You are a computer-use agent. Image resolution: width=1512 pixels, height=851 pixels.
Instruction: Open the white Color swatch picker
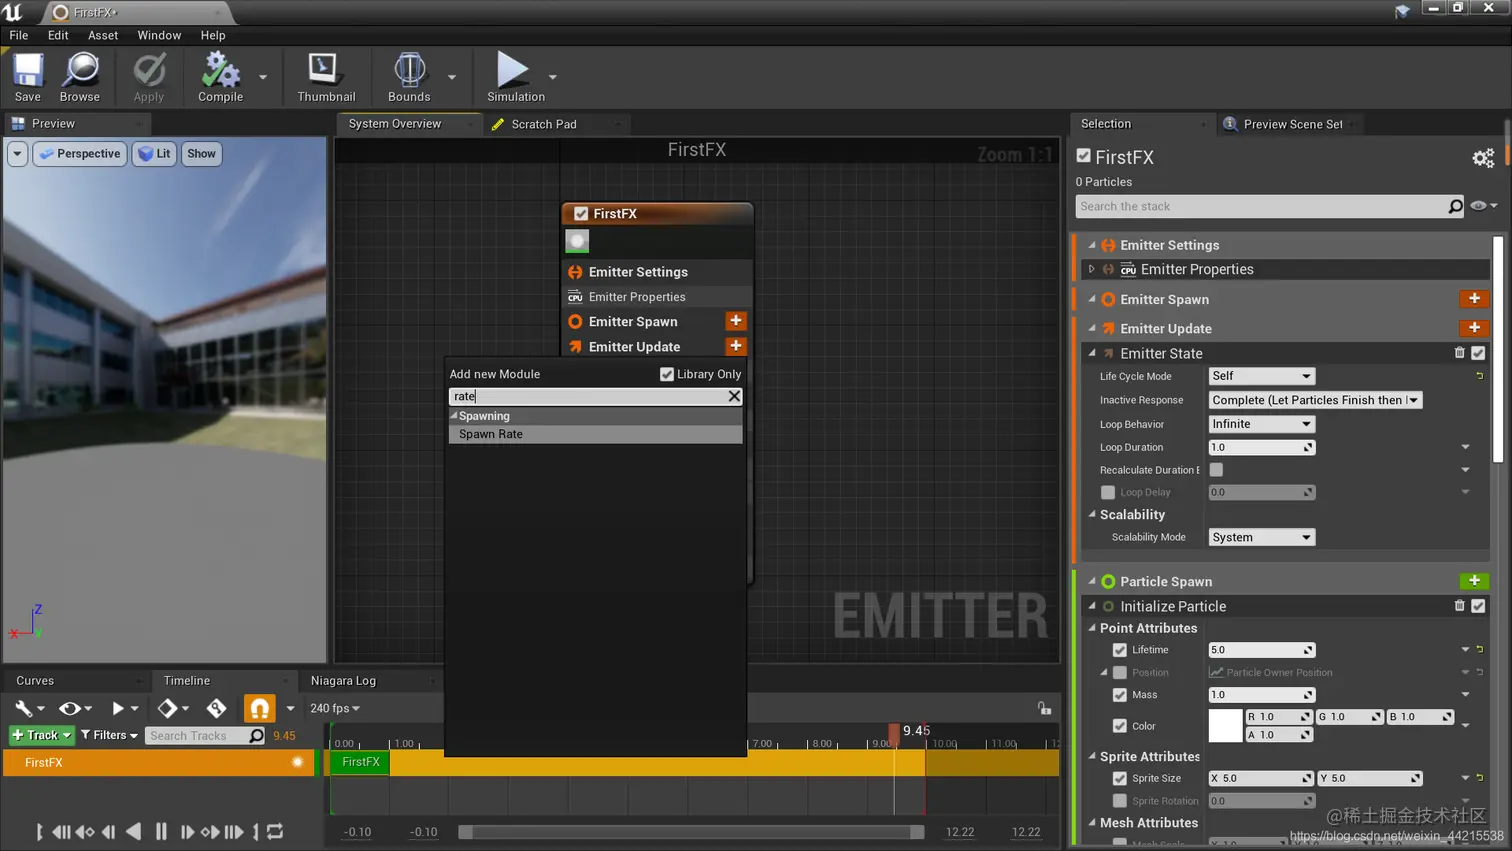pos(1225,726)
